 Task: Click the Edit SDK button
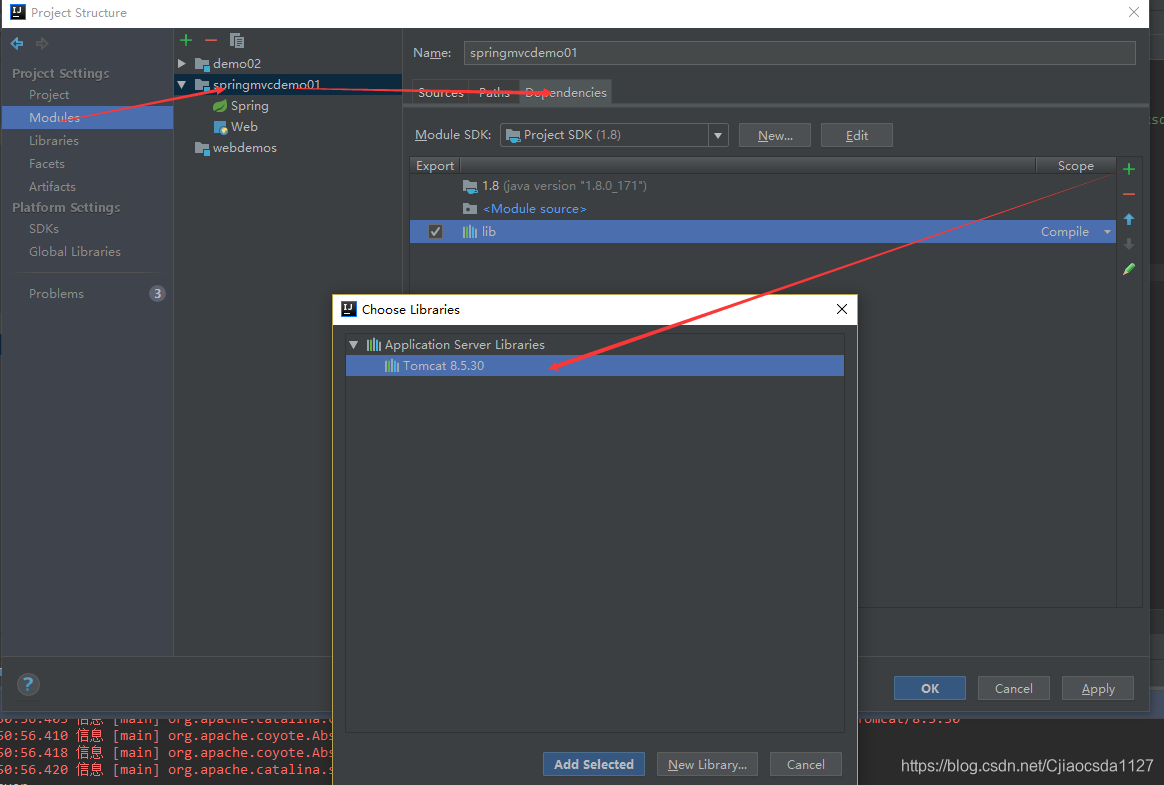coord(857,135)
